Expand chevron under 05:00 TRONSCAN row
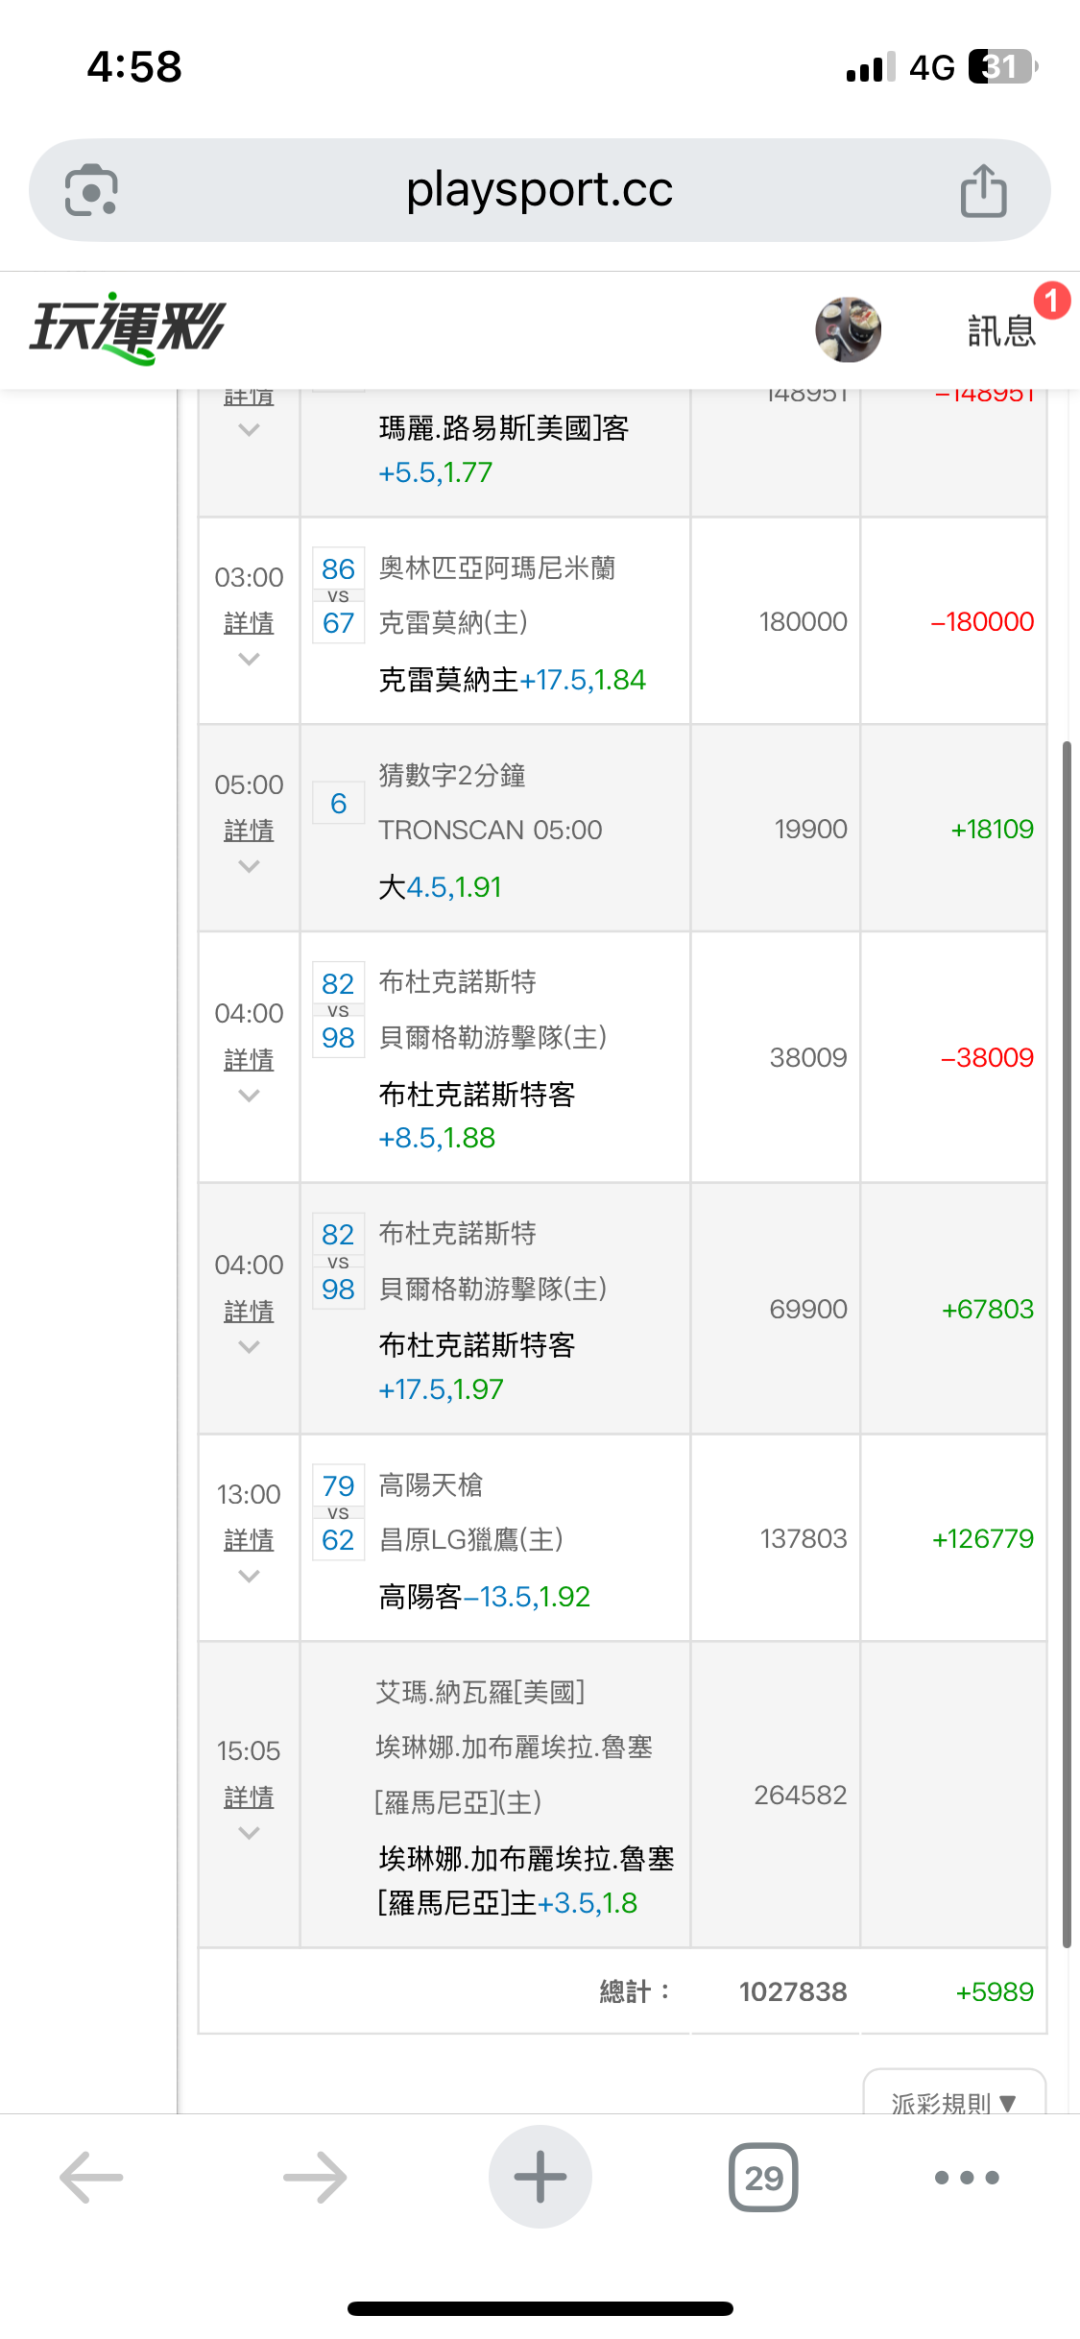The height and width of the screenshot is (2339, 1080). coord(249,867)
